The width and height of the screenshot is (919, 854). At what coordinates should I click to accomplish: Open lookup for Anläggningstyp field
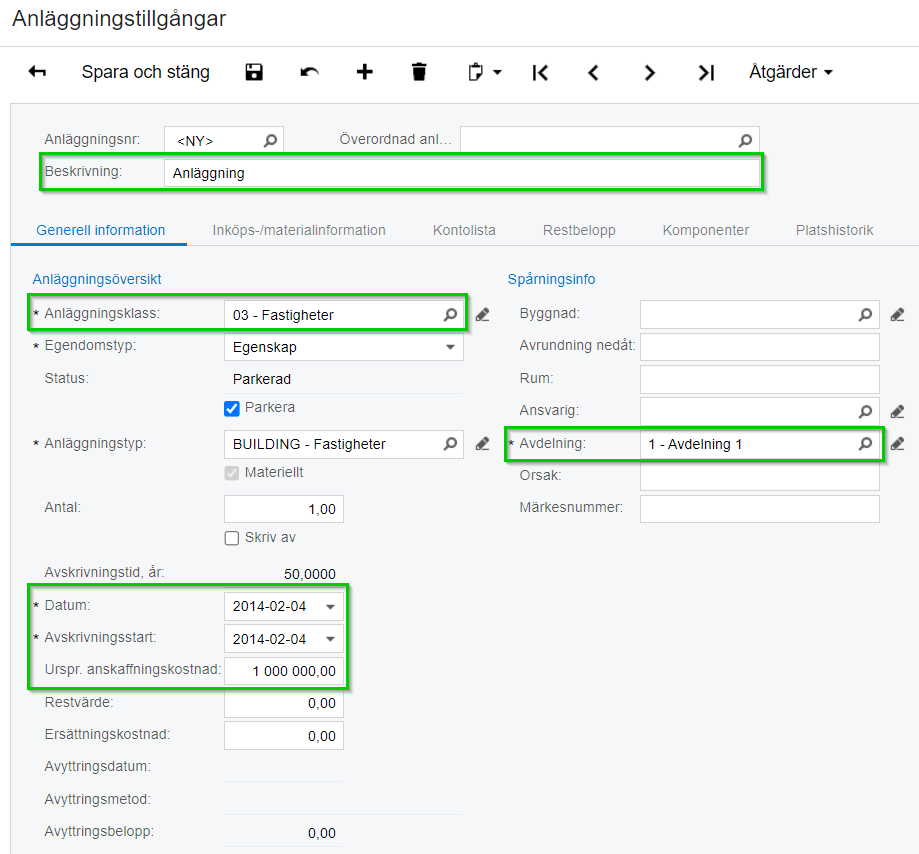pos(450,444)
